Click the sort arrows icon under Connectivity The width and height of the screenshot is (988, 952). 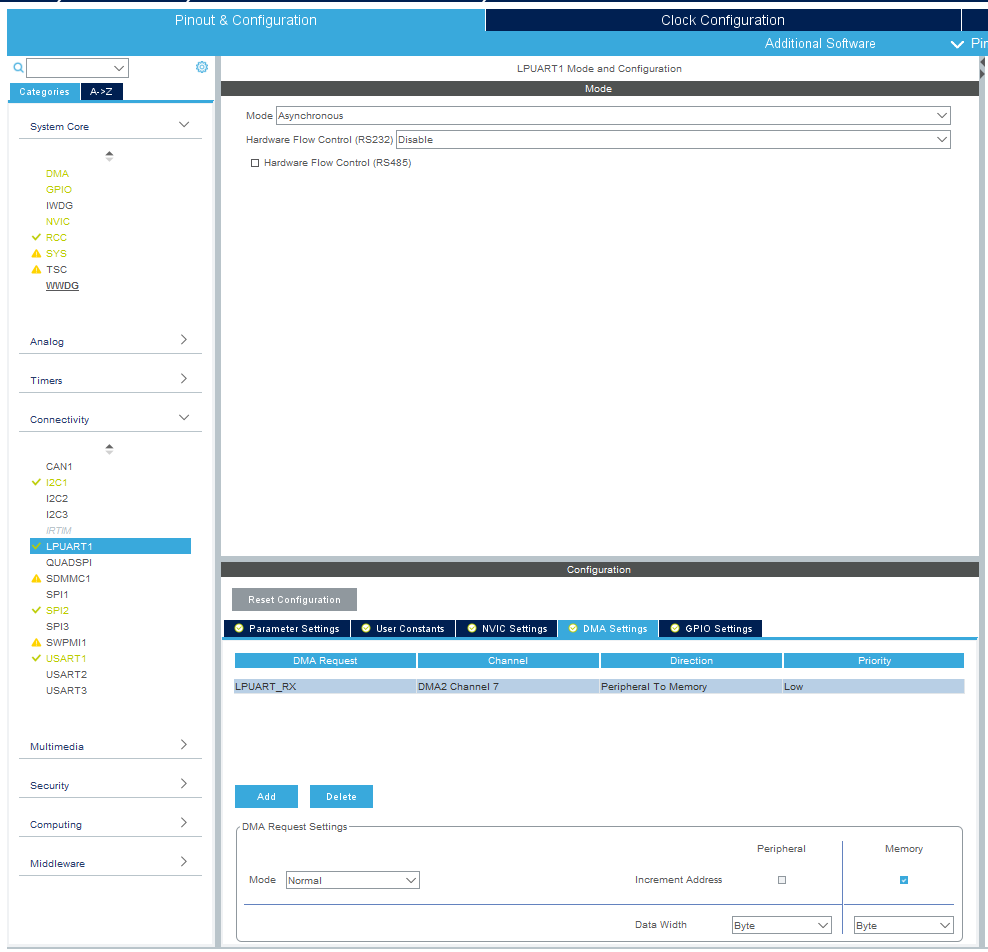[109, 449]
